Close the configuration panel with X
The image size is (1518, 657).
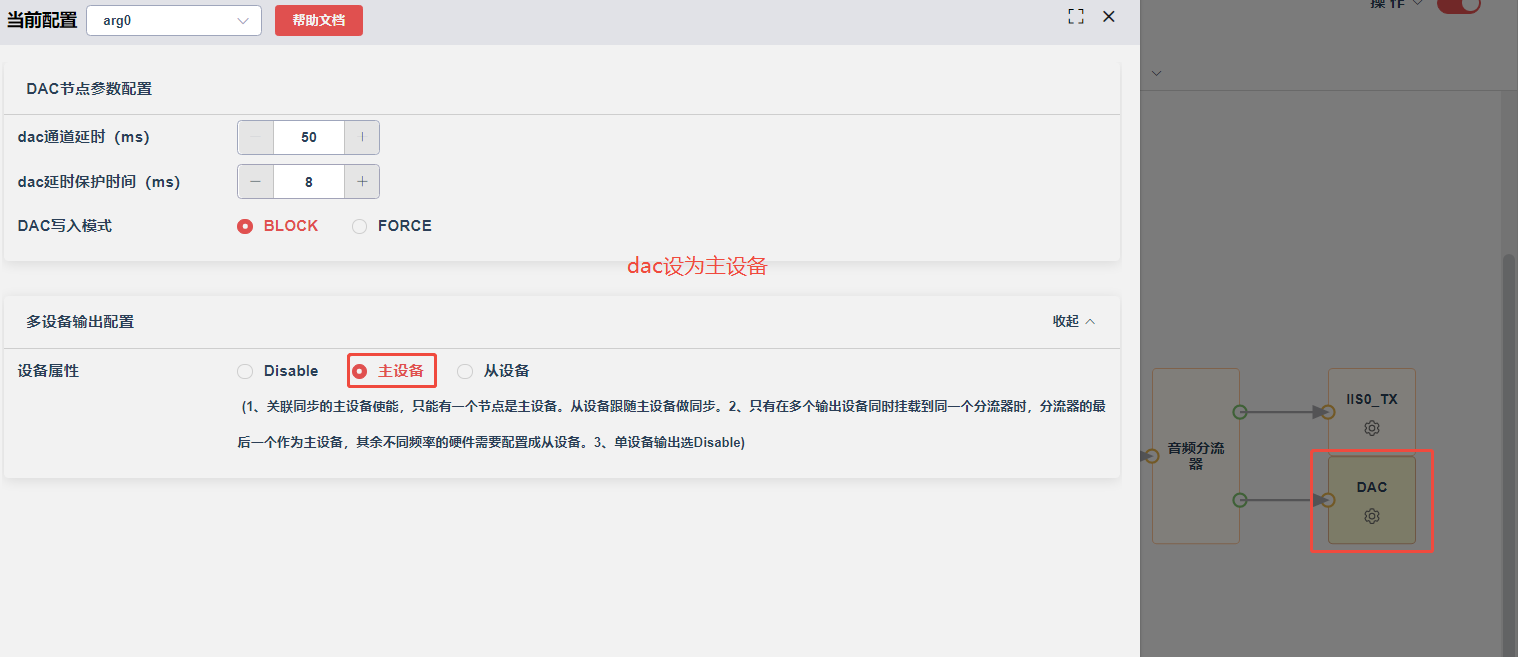click(x=1108, y=16)
